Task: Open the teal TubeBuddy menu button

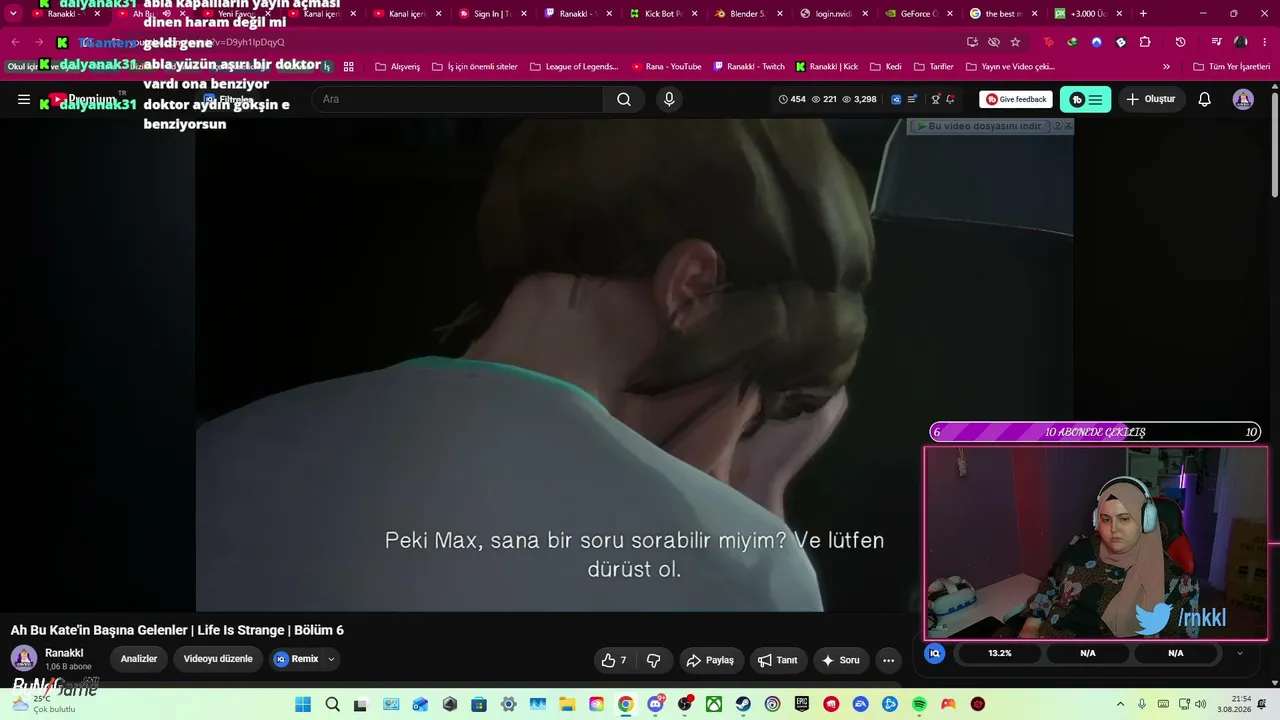Action: coord(1085,99)
